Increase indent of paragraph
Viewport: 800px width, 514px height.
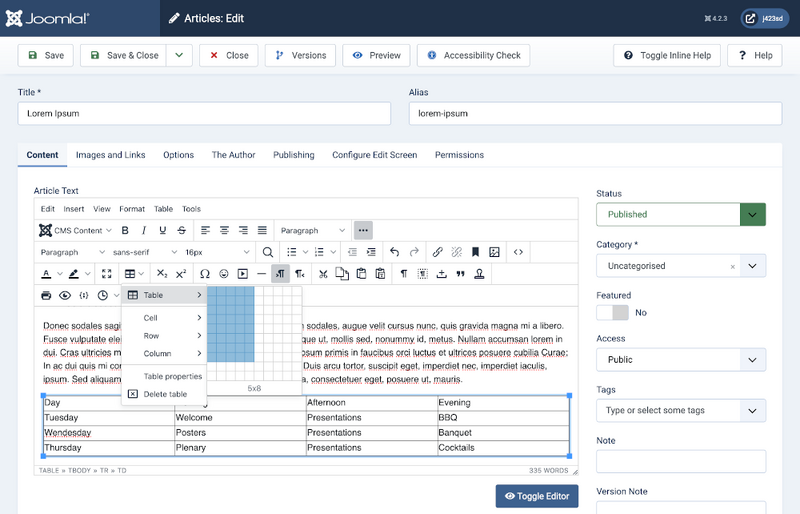371,252
